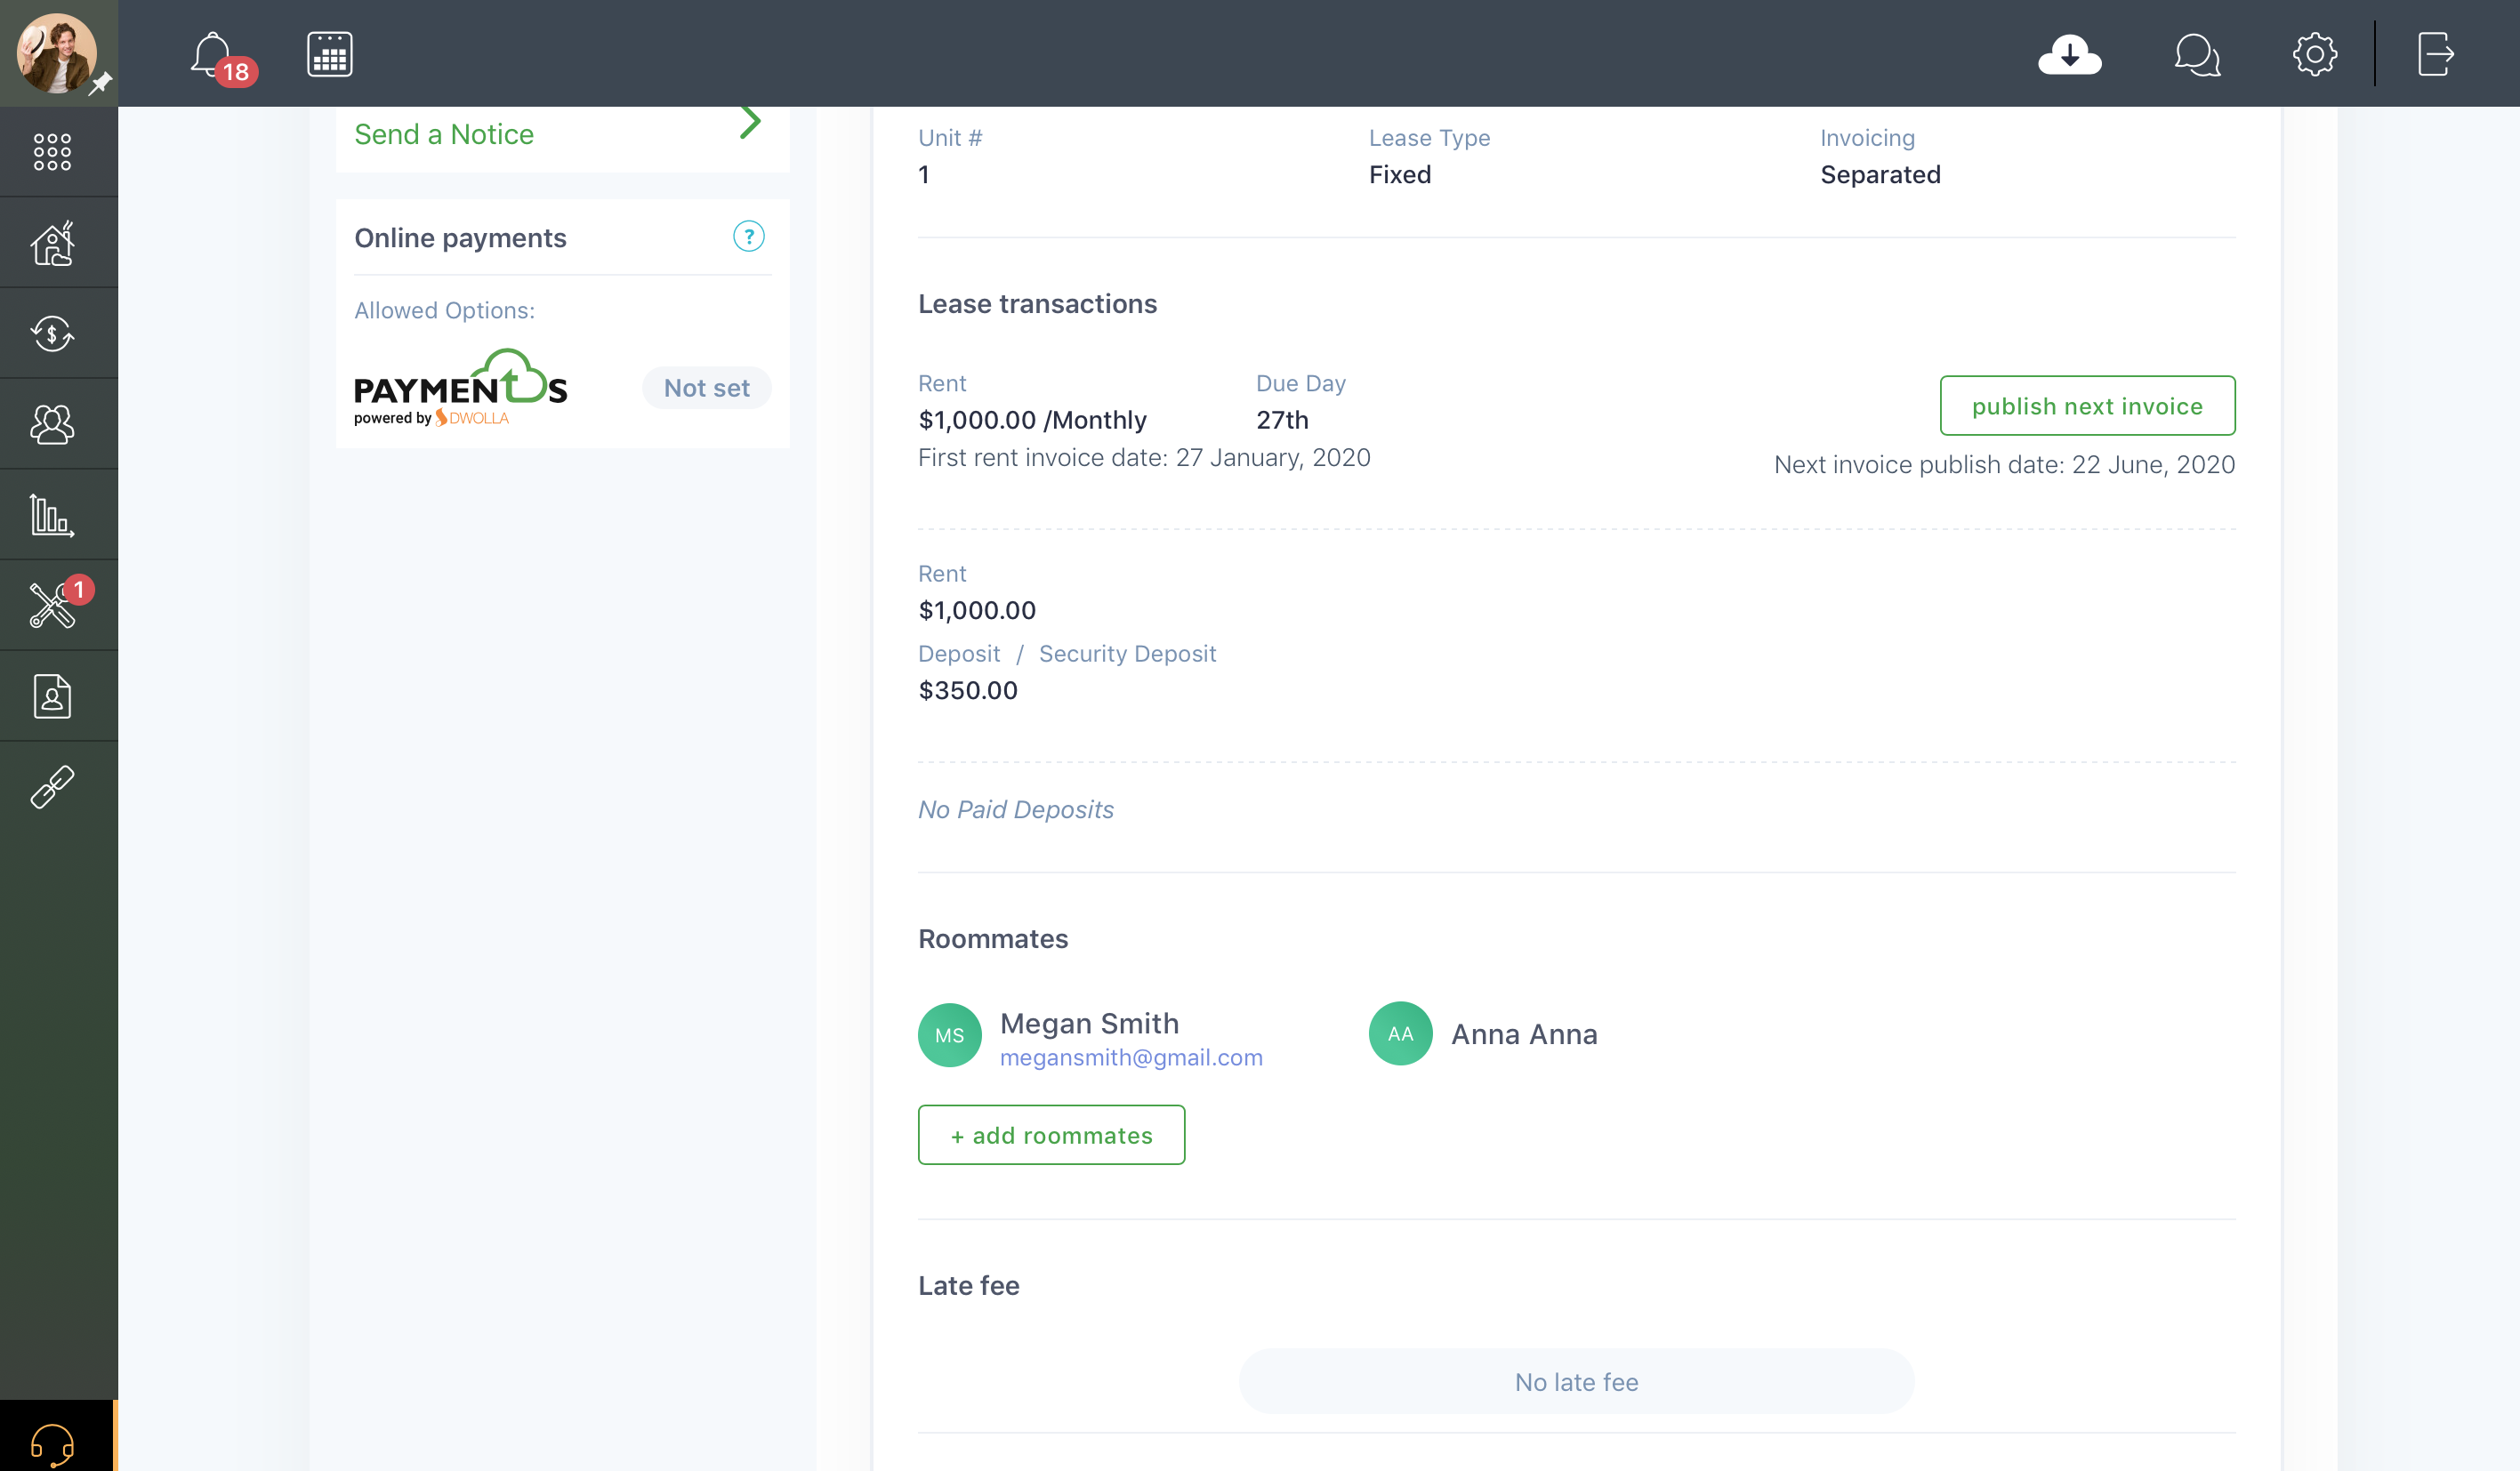
Task: Open the notifications bell with 18 alerts
Action: (x=222, y=57)
